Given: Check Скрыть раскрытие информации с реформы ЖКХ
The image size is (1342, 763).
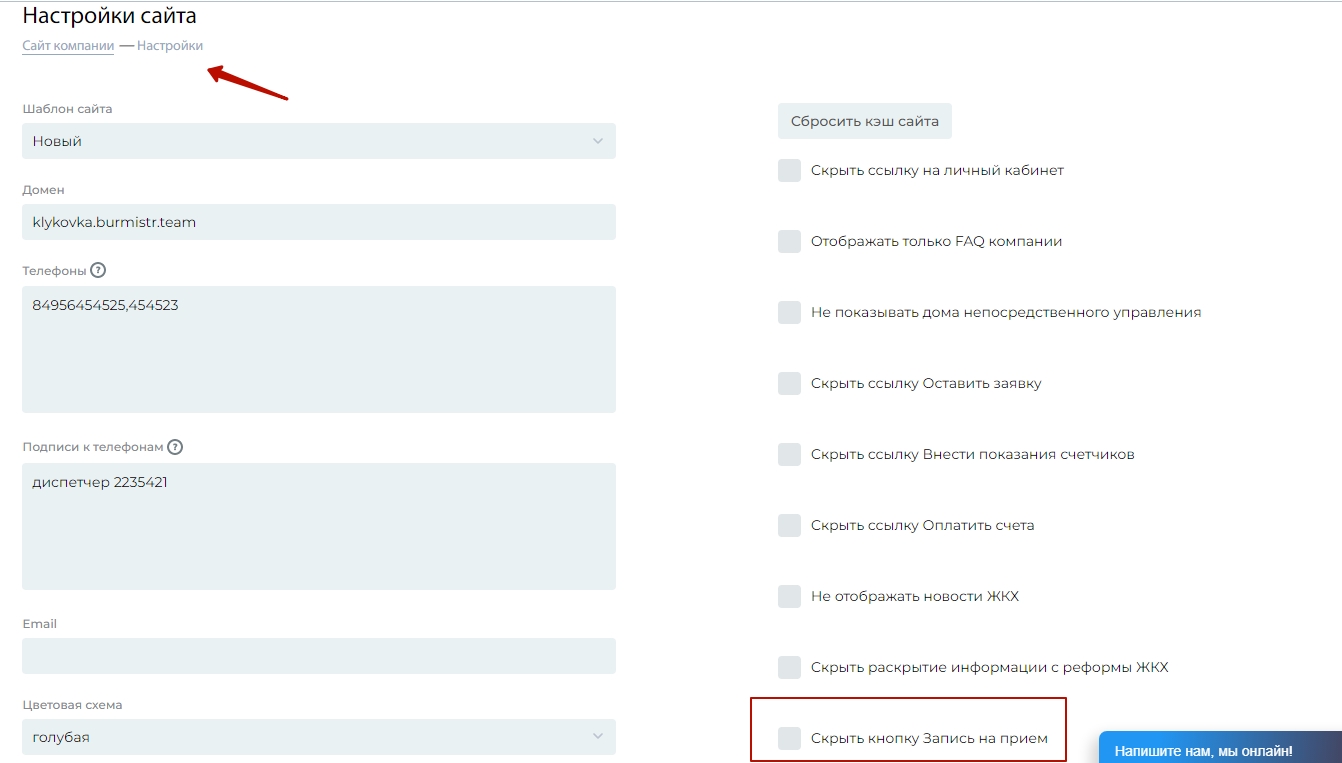Looking at the screenshot, I should click(790, 667).
